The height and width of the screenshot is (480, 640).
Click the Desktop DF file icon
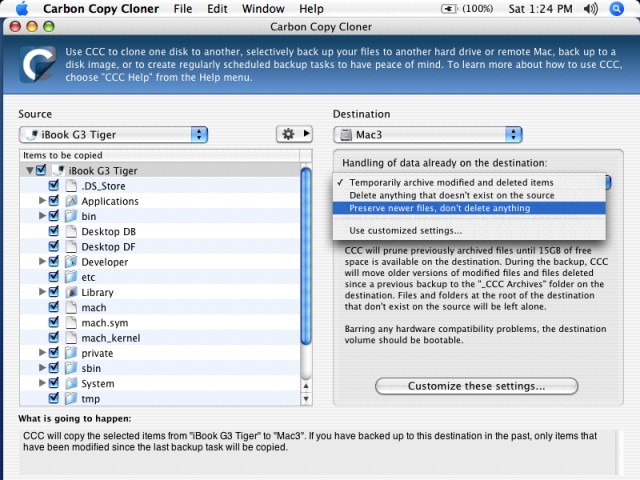71,247
